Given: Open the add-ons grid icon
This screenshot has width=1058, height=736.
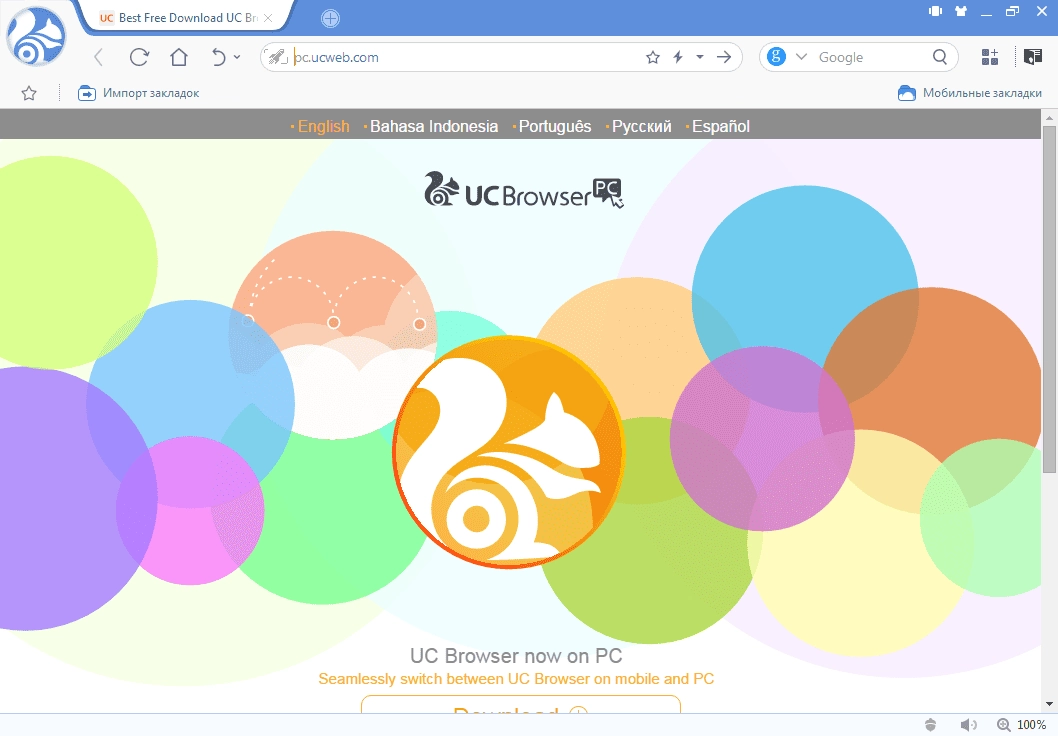Looking at the screenshot, I should point(989,57).
